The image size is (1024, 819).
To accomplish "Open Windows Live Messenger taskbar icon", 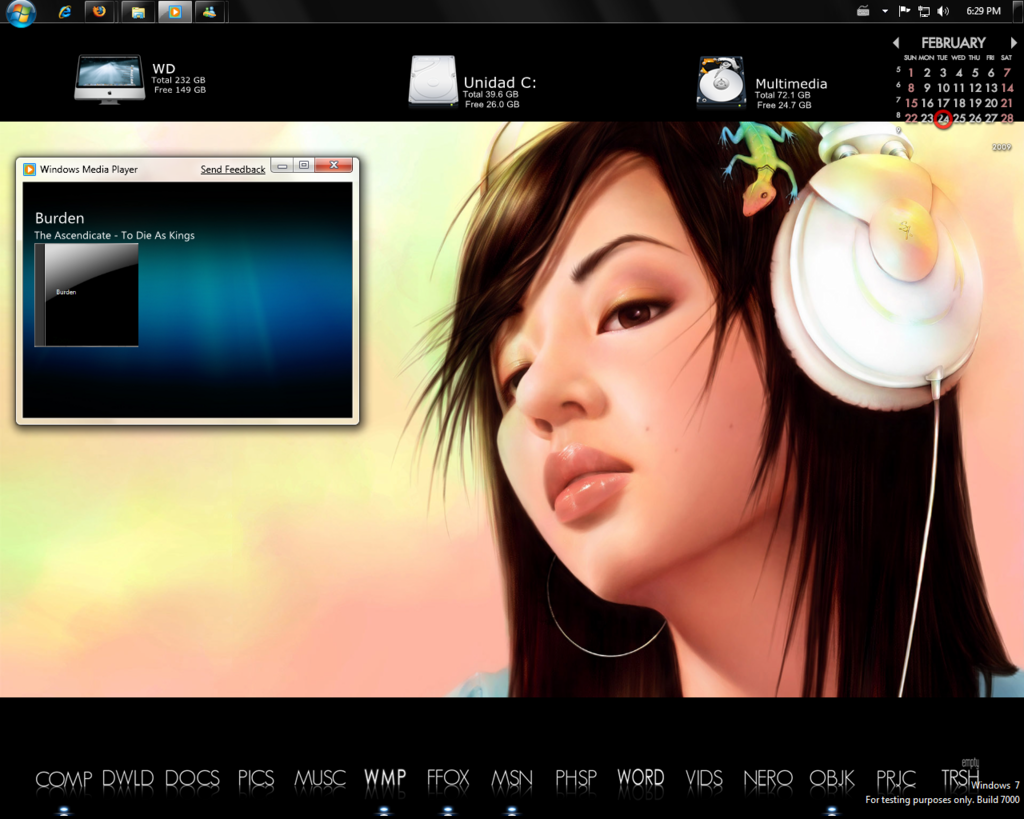I will pos(210,11).
